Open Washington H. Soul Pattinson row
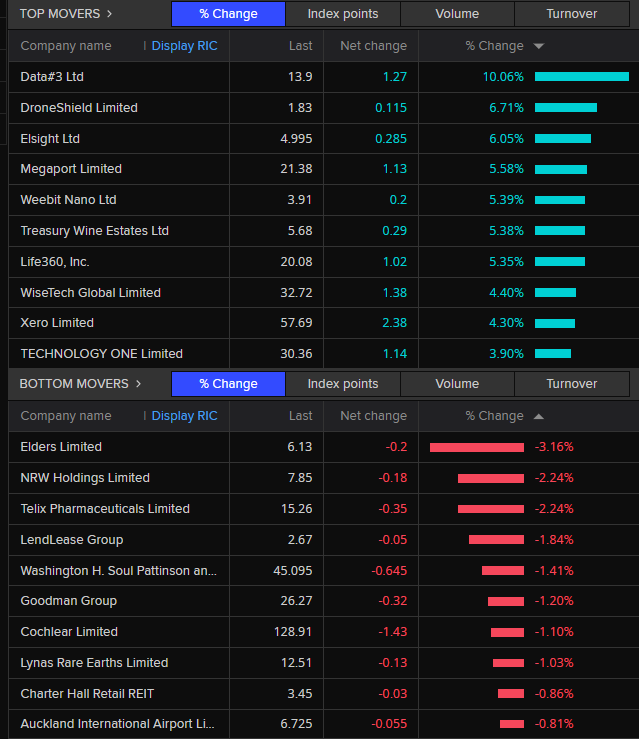The width and height of the screenshot is (639, 739). click(x=323, y=570)
